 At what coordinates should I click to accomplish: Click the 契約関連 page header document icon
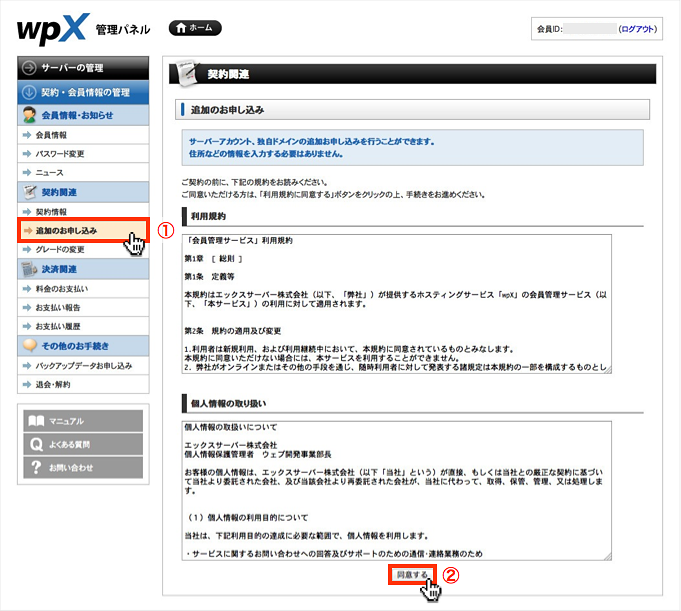186,73
